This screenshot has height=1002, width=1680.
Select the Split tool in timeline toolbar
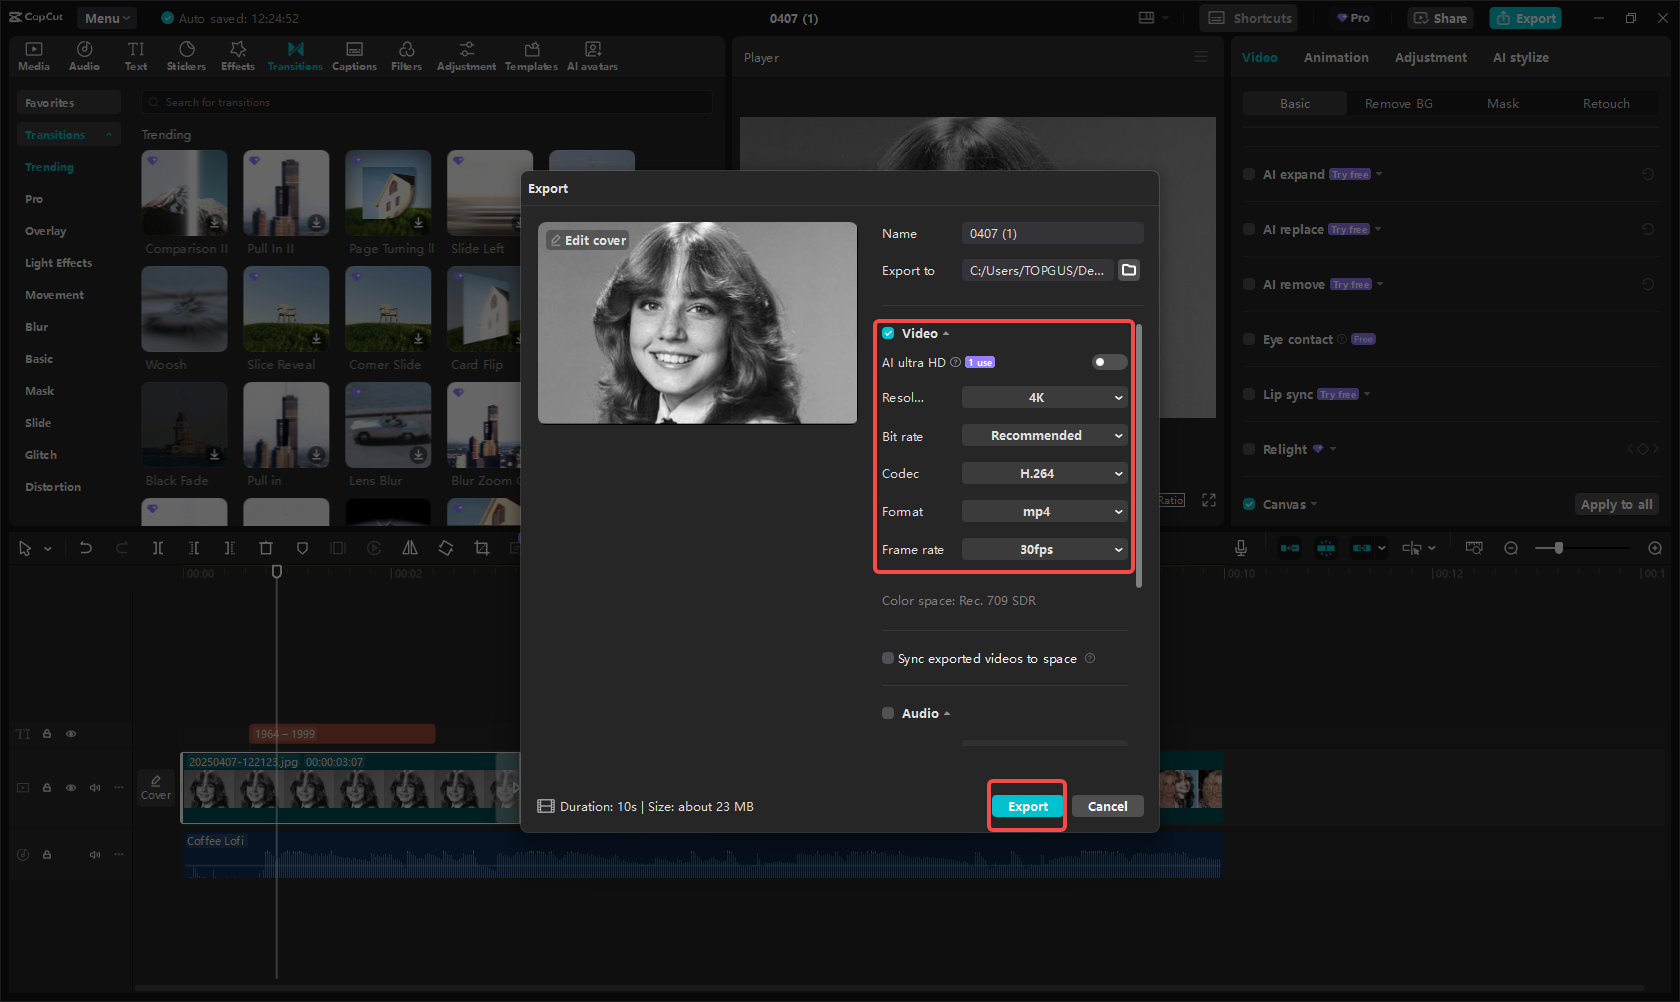point(158,548)
